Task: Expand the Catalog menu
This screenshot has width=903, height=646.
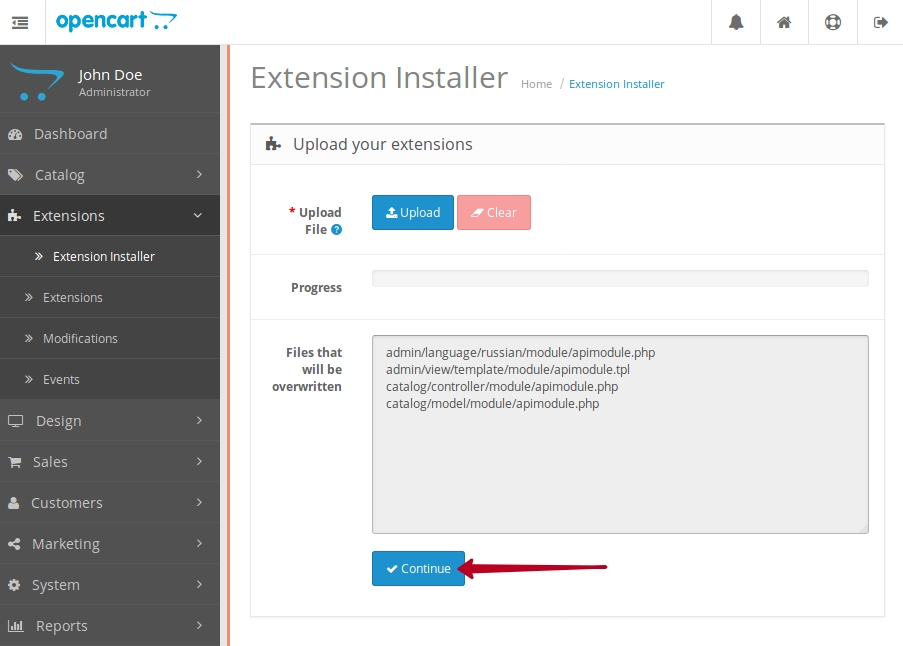Action: tap(108, 175)
